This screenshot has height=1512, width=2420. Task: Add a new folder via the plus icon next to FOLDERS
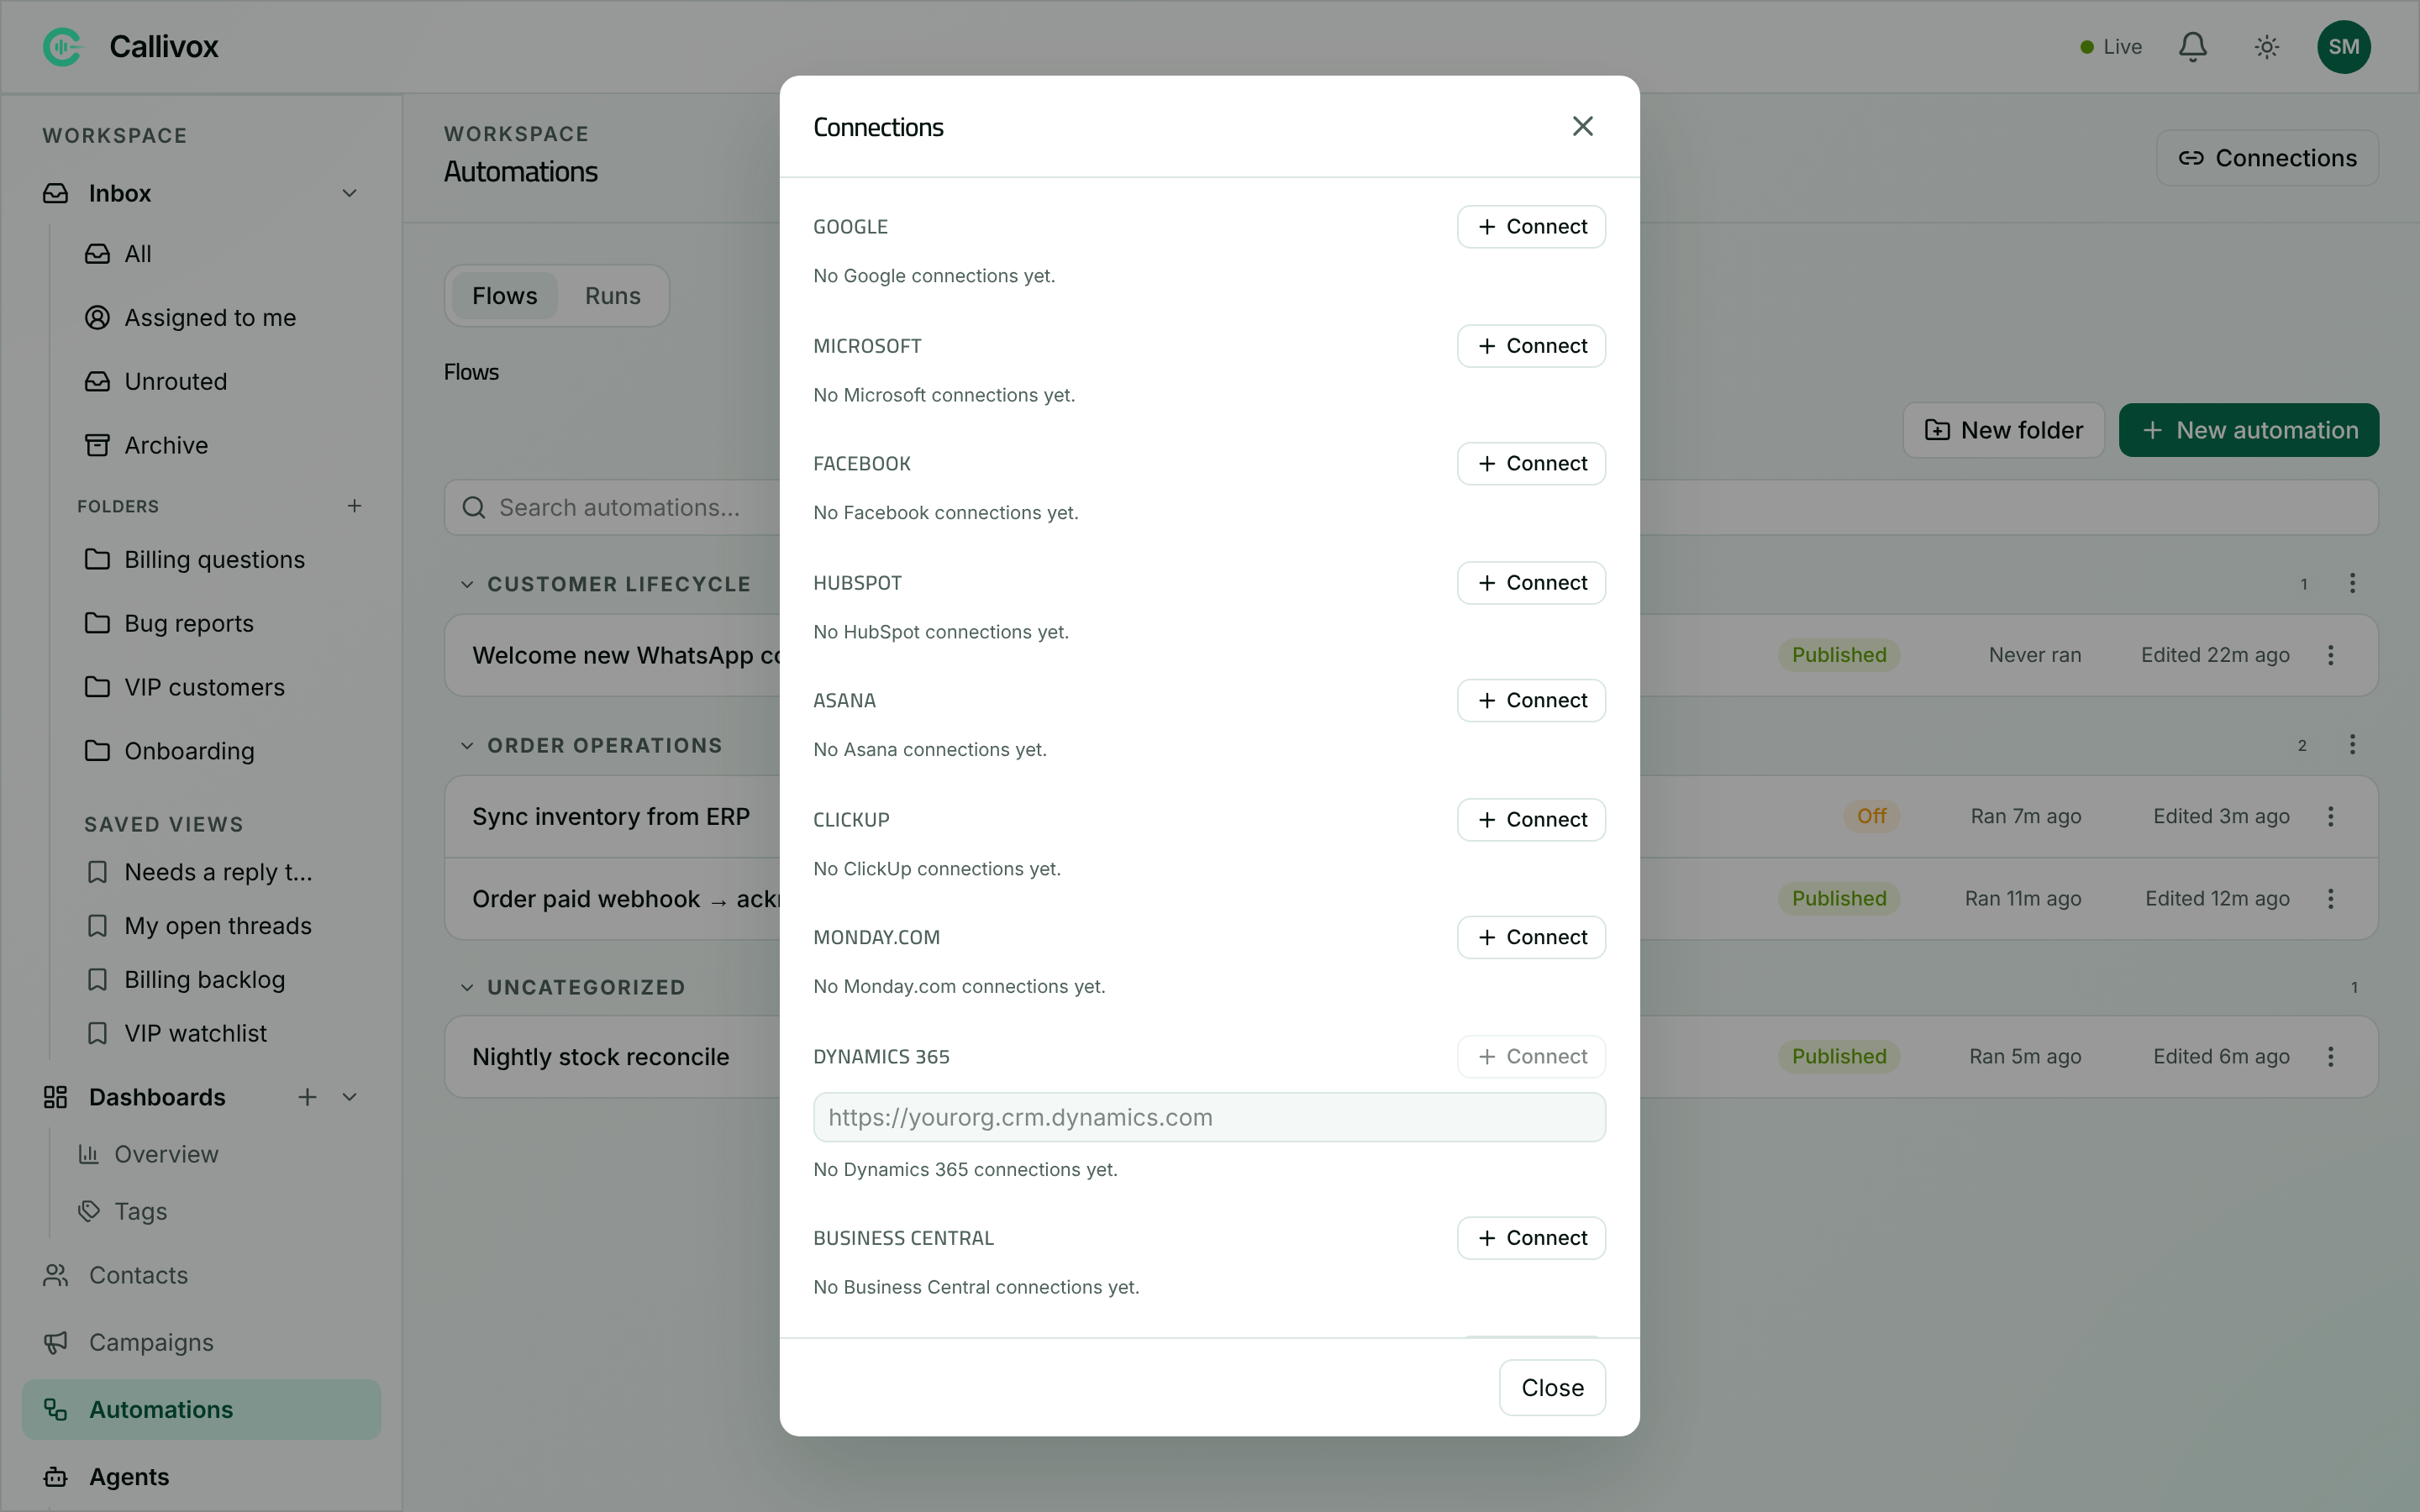(x=354, y=506)
